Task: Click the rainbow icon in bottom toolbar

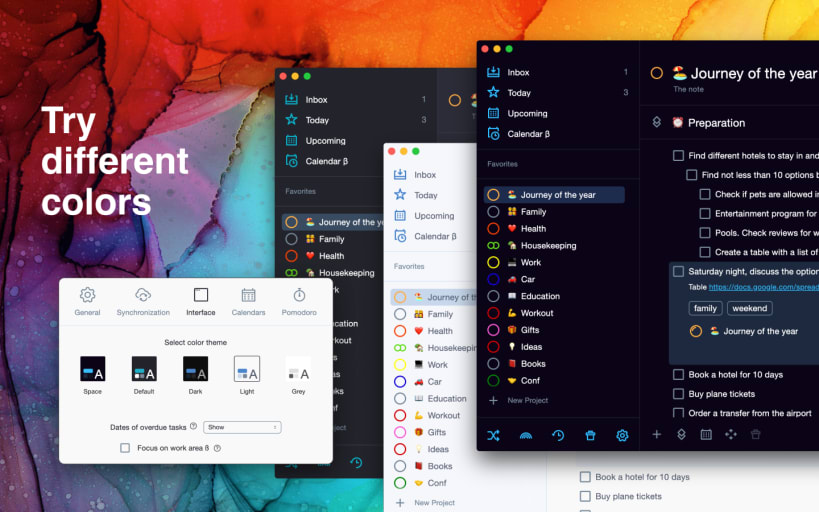Action: (x=526, y=435)
